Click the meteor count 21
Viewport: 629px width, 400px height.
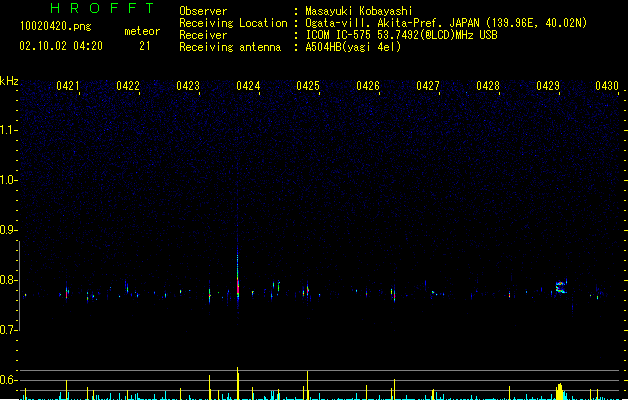145,46
